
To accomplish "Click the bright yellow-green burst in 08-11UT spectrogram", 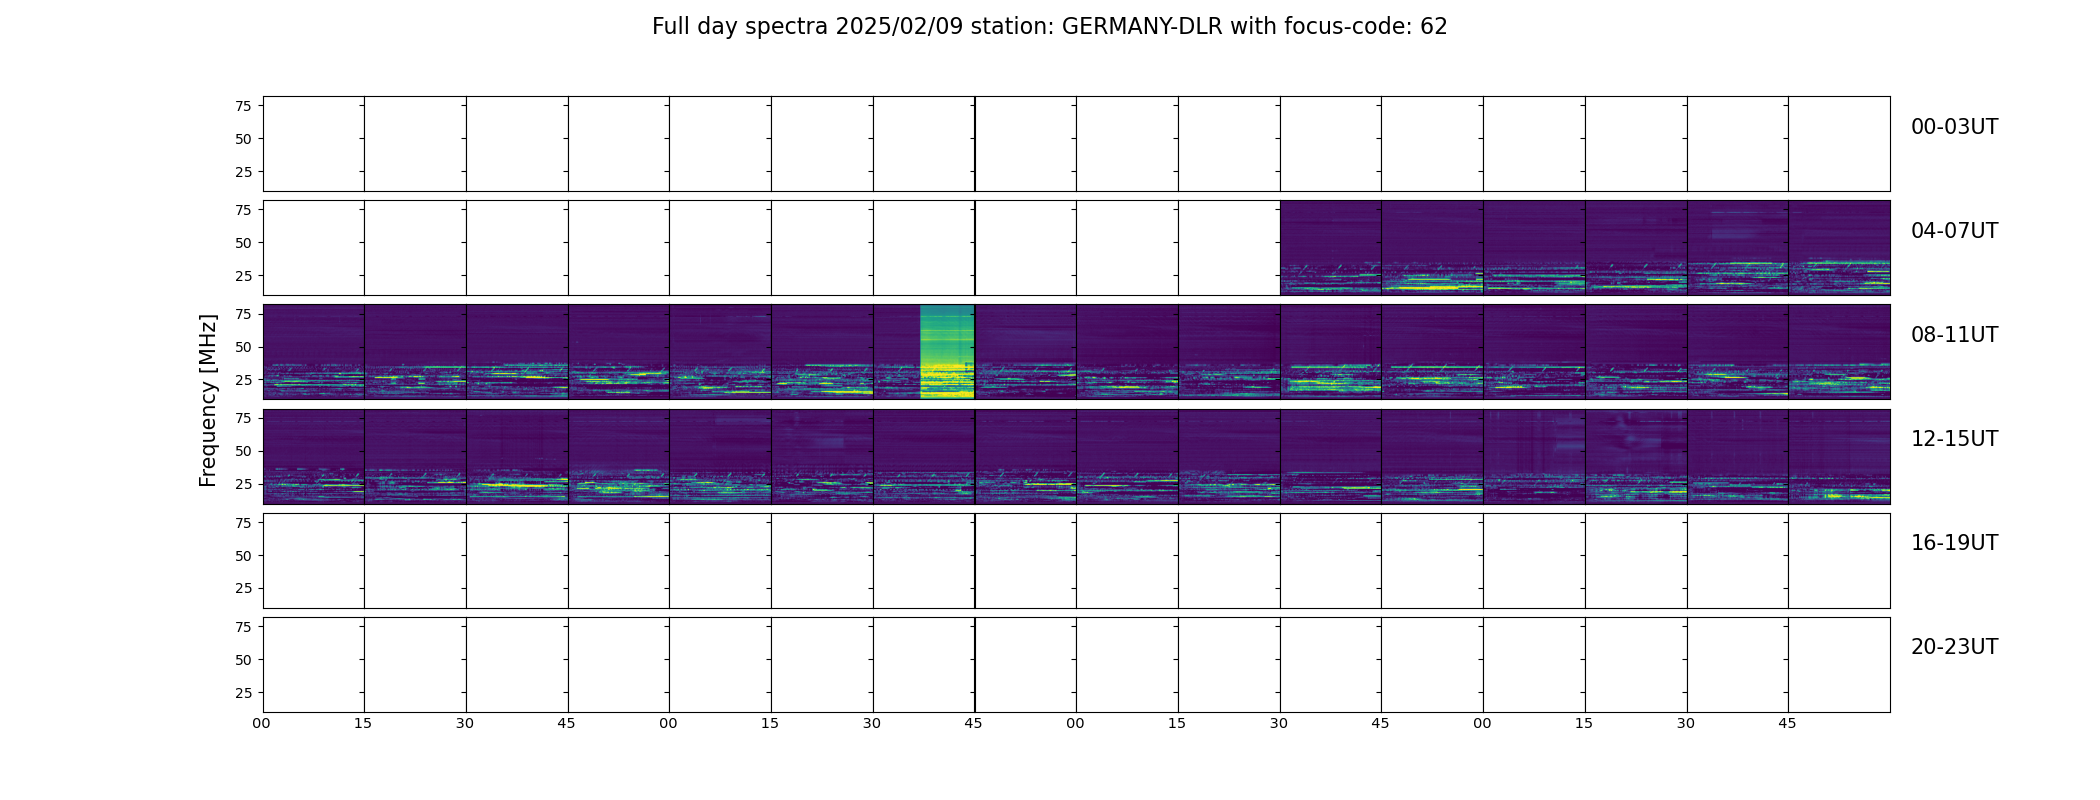I will click(946, 352).
